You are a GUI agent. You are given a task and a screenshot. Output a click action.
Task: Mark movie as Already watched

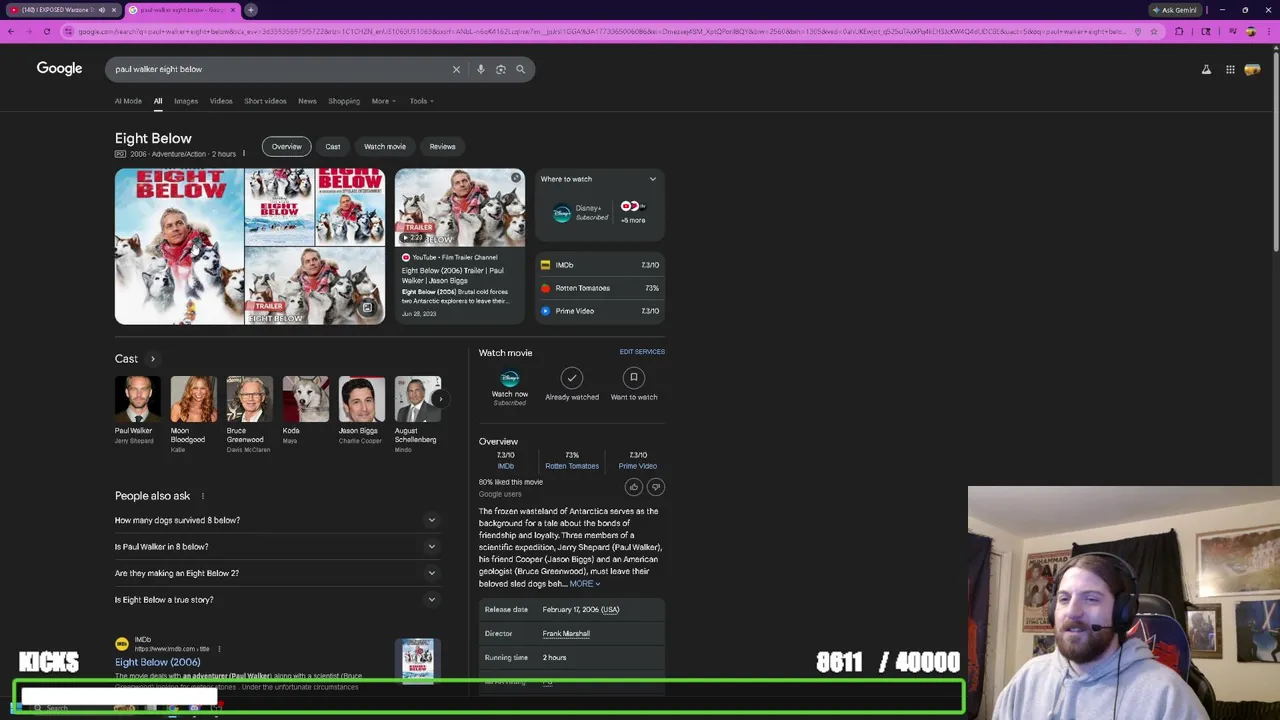(x=572, y=385)
